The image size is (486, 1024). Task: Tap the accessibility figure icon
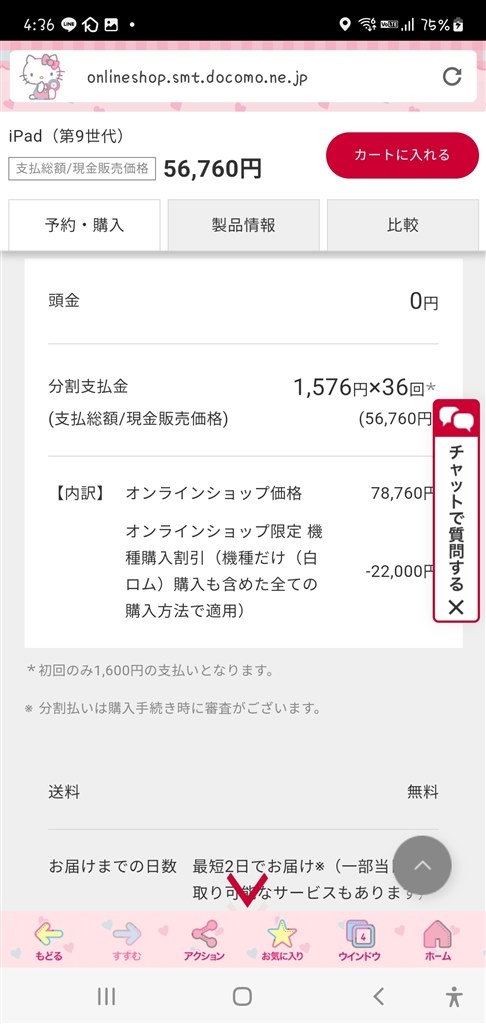pyautogui.click(x=454, y=996)
